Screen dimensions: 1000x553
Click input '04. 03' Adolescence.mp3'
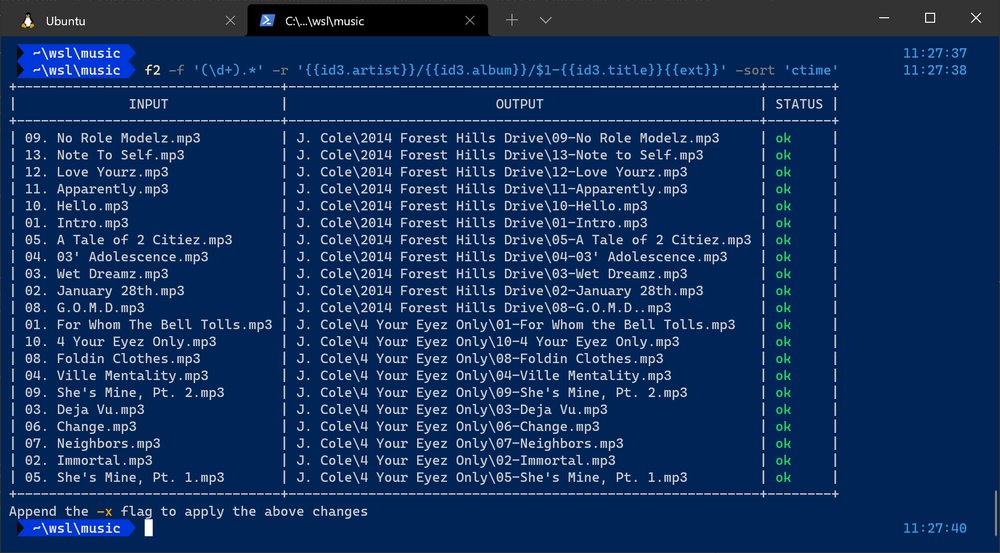click(x=117, y=256)
